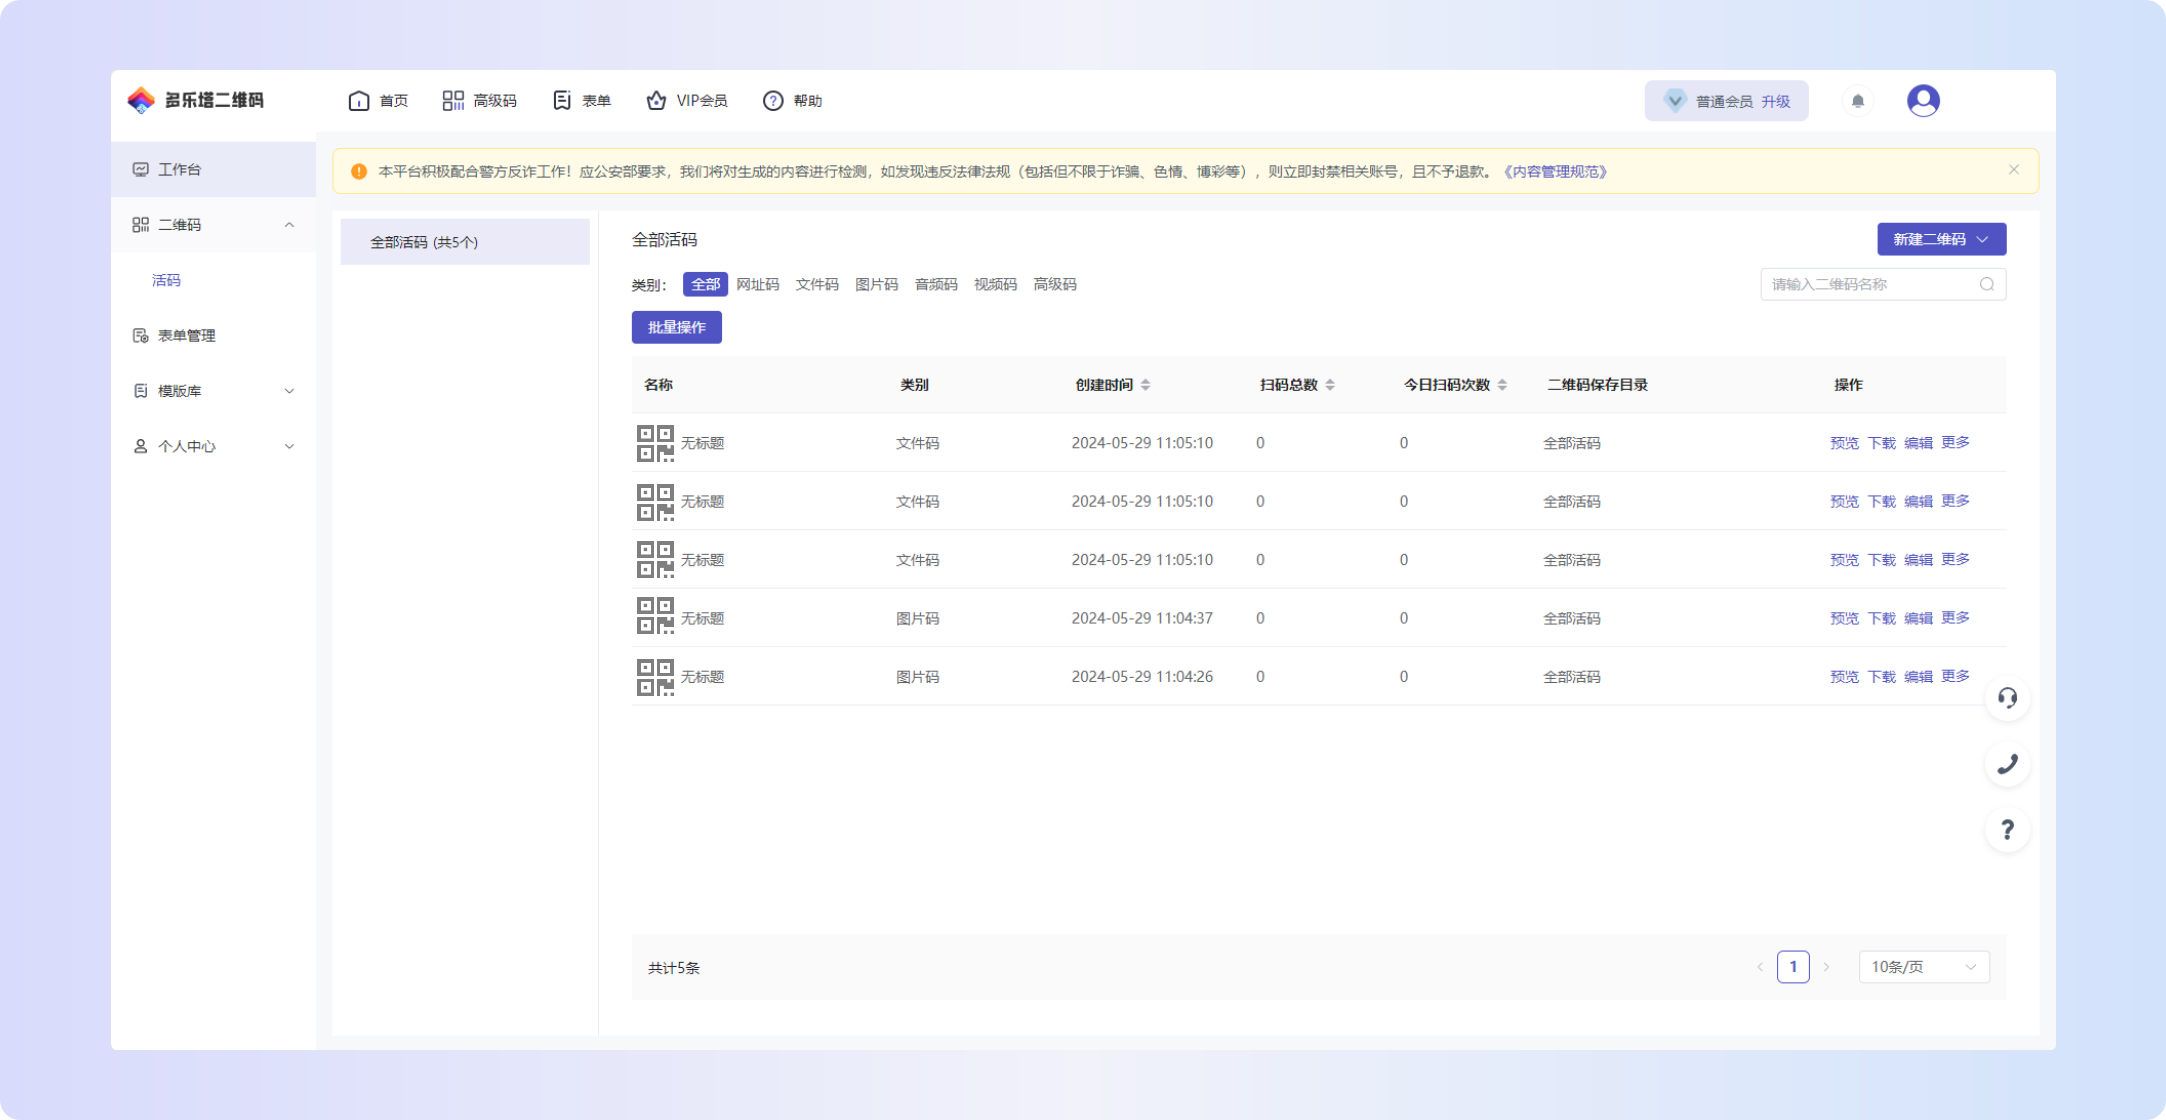Click the notification bell icon
2166x1120 pixels.
click(x=1857, y=101)
